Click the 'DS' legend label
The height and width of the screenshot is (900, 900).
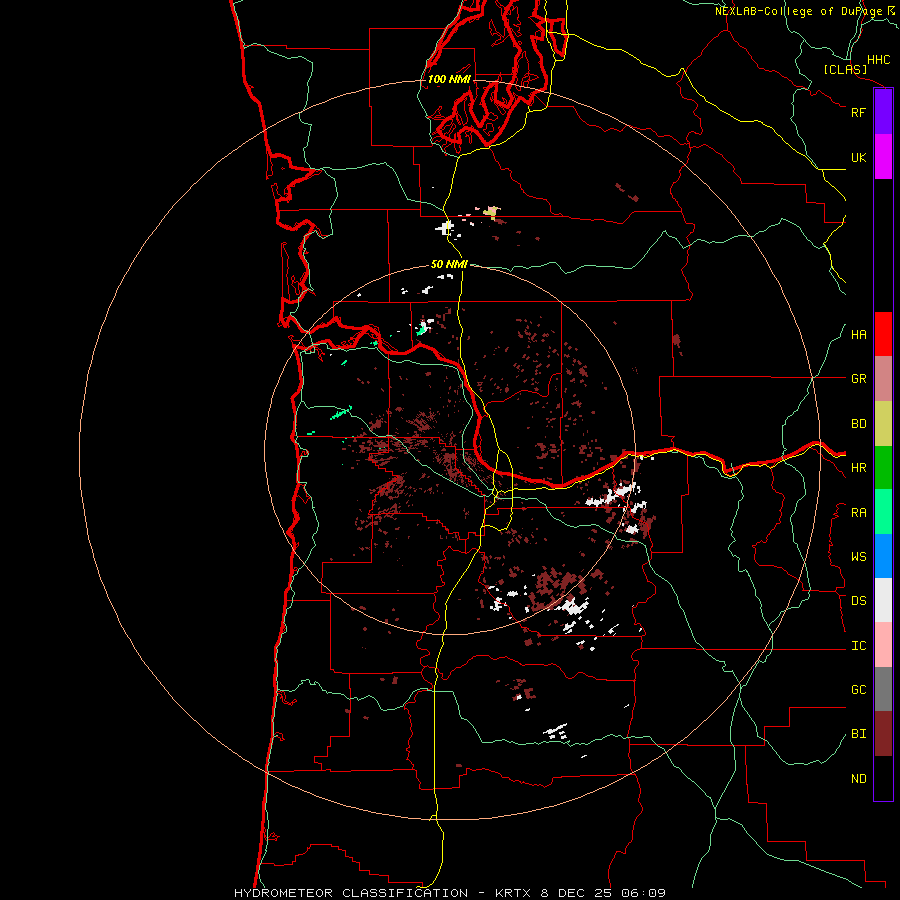pyautogui.click(x=858, y=601)
